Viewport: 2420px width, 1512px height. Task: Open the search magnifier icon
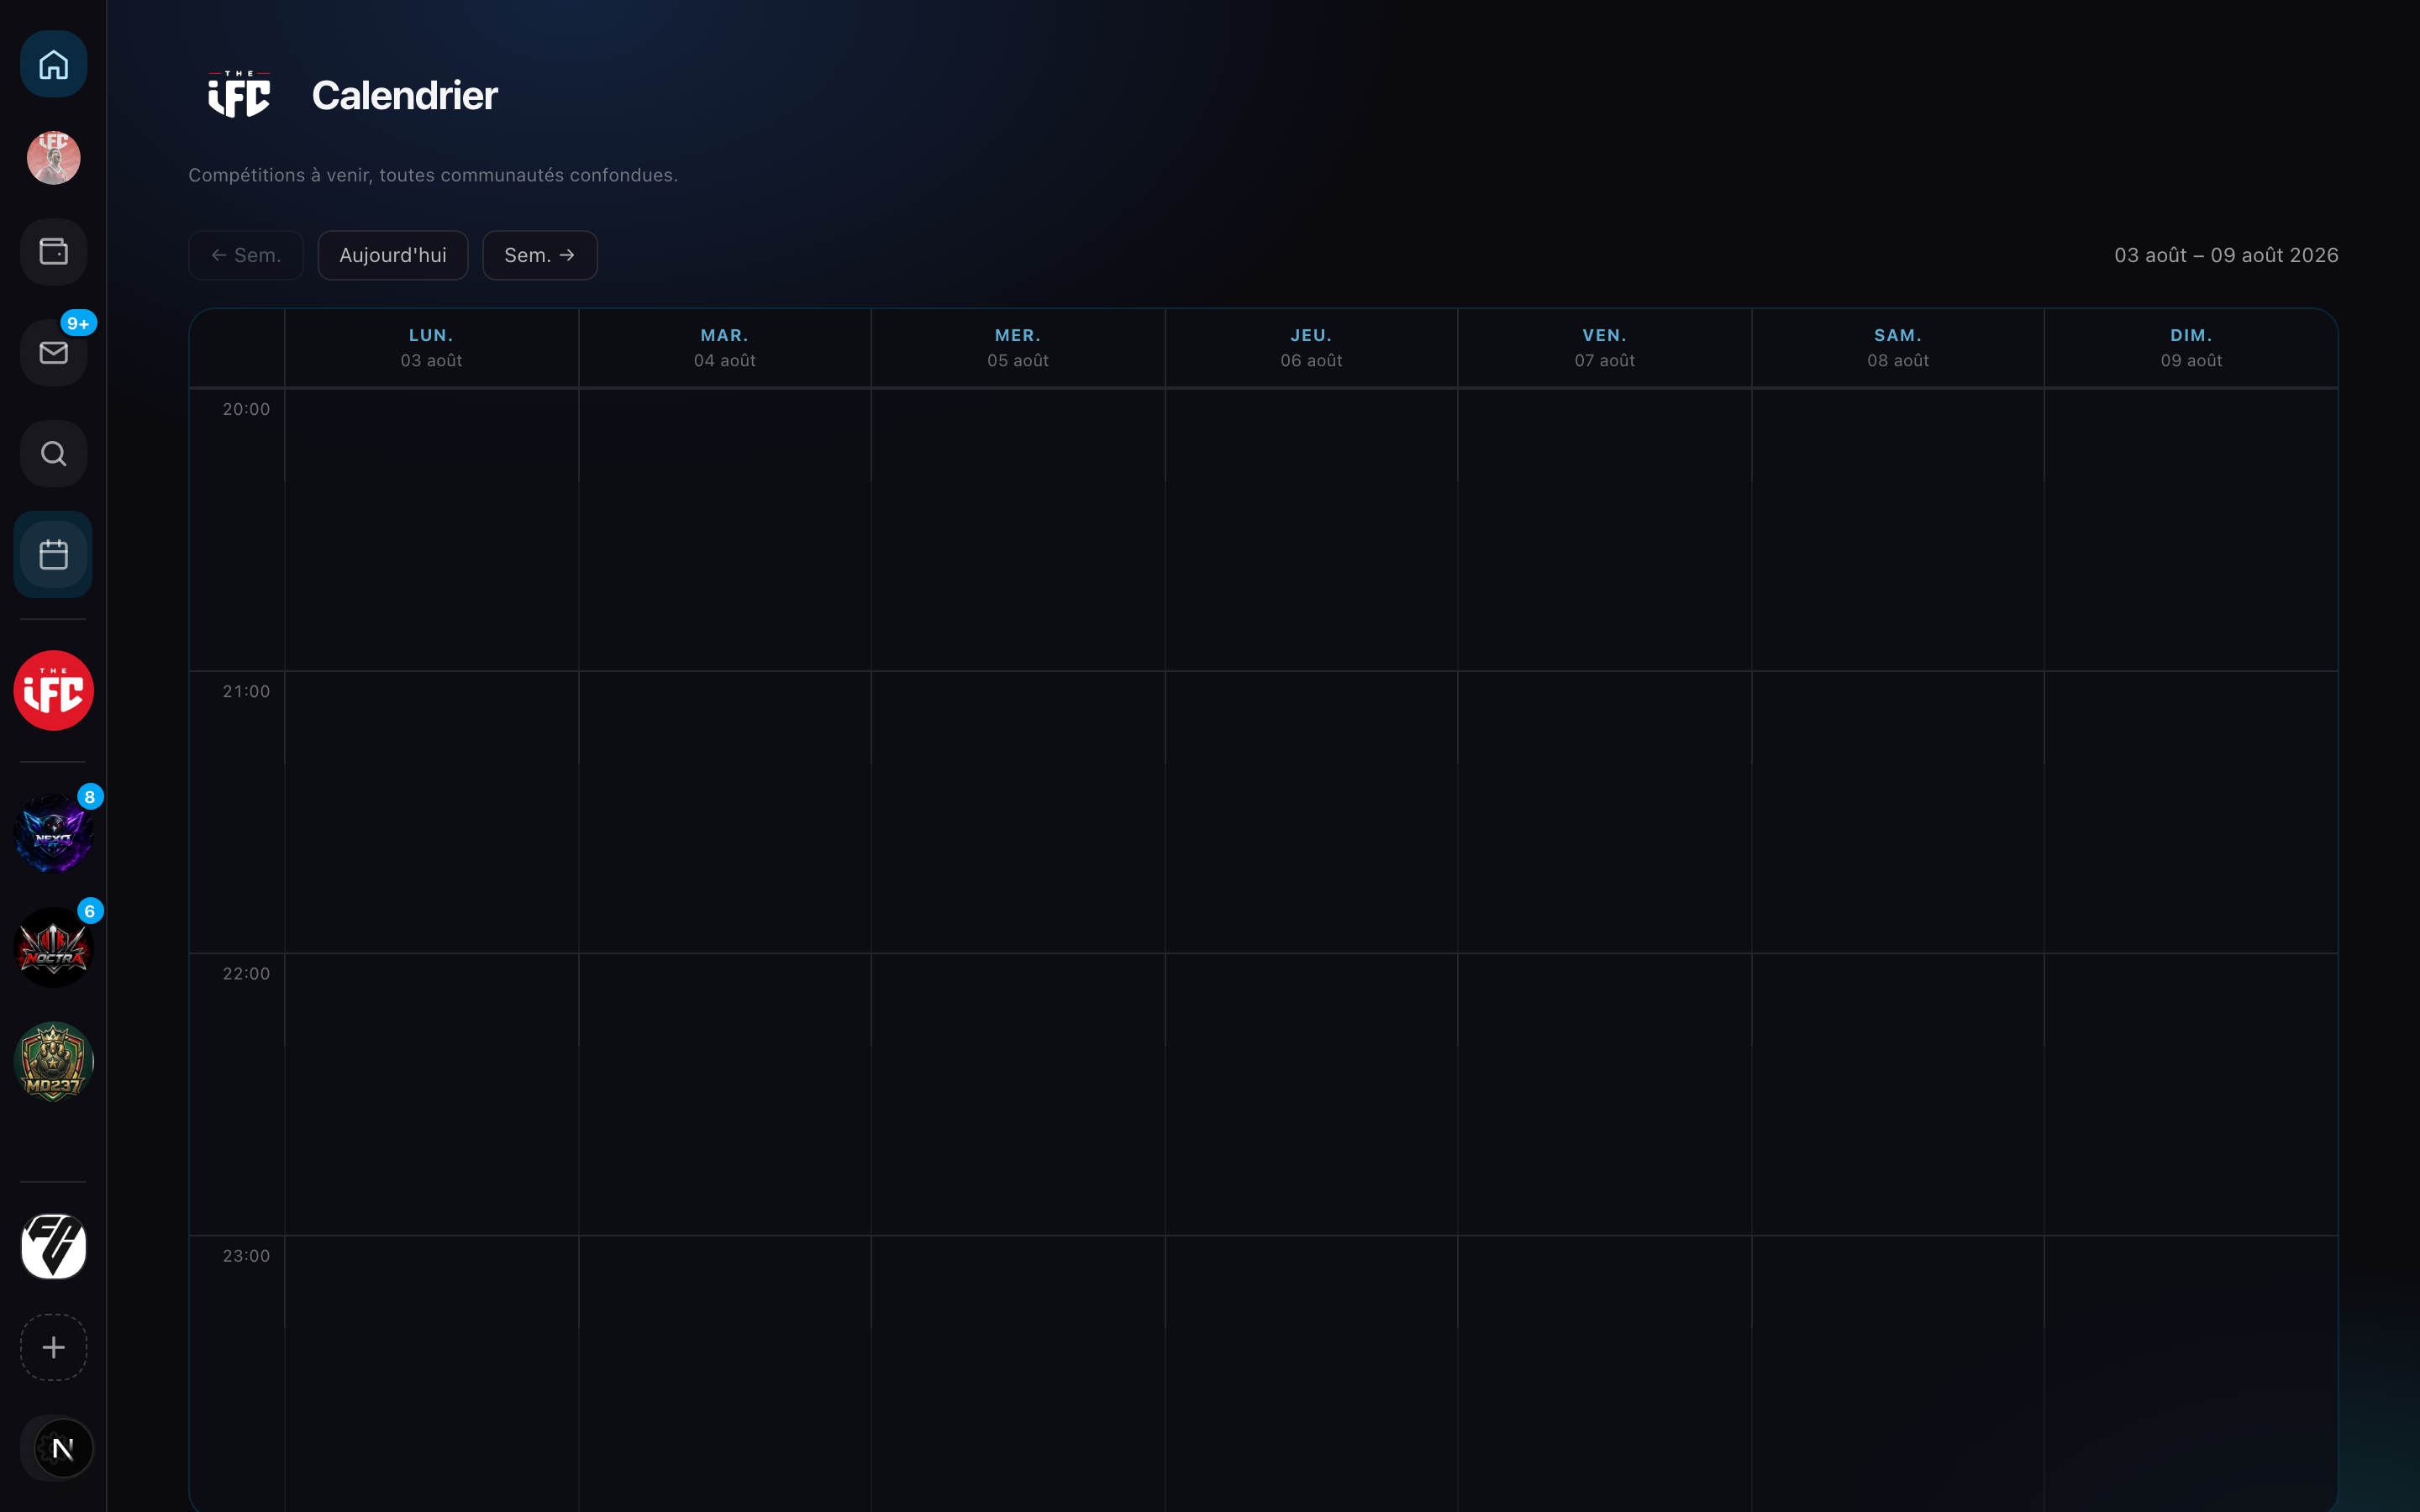pos(54,454)
